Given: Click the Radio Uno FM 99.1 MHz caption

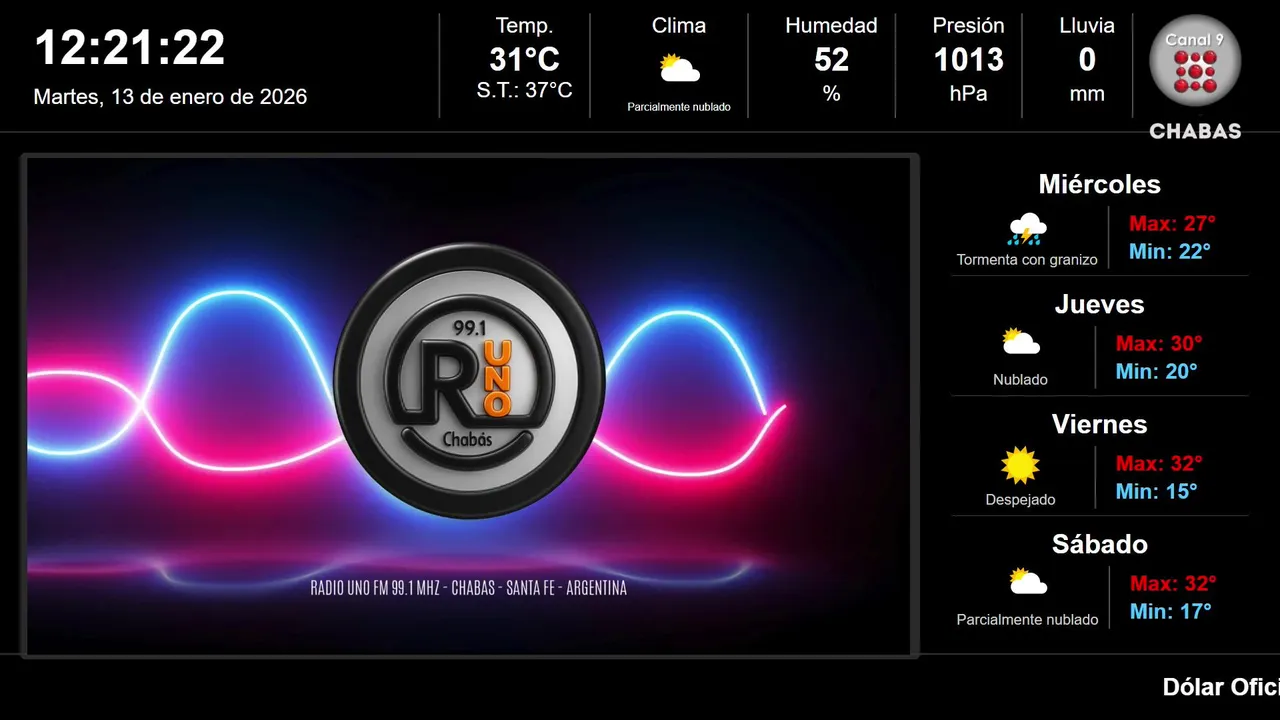Looking at the screenshot, I should point(469,588).
